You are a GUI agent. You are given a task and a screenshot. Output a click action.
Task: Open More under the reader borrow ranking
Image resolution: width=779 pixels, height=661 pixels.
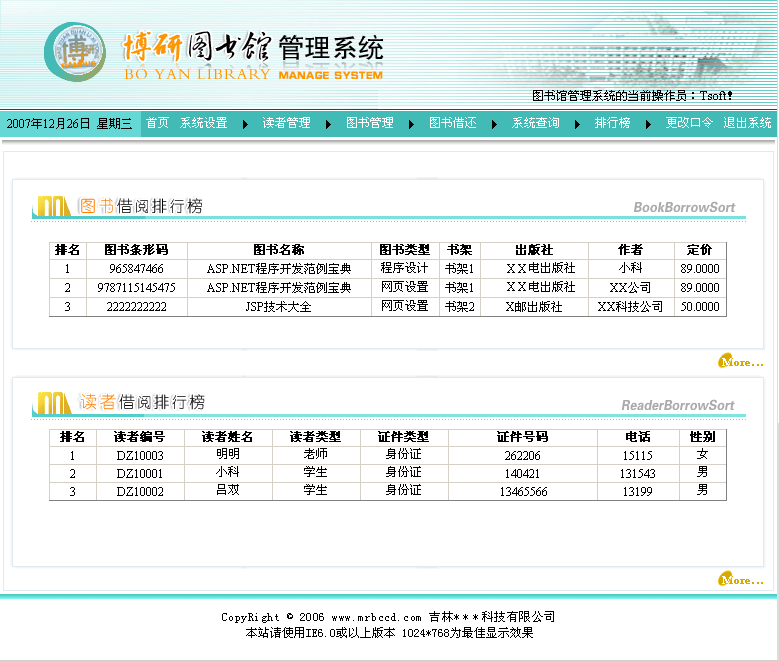[741, 579]
